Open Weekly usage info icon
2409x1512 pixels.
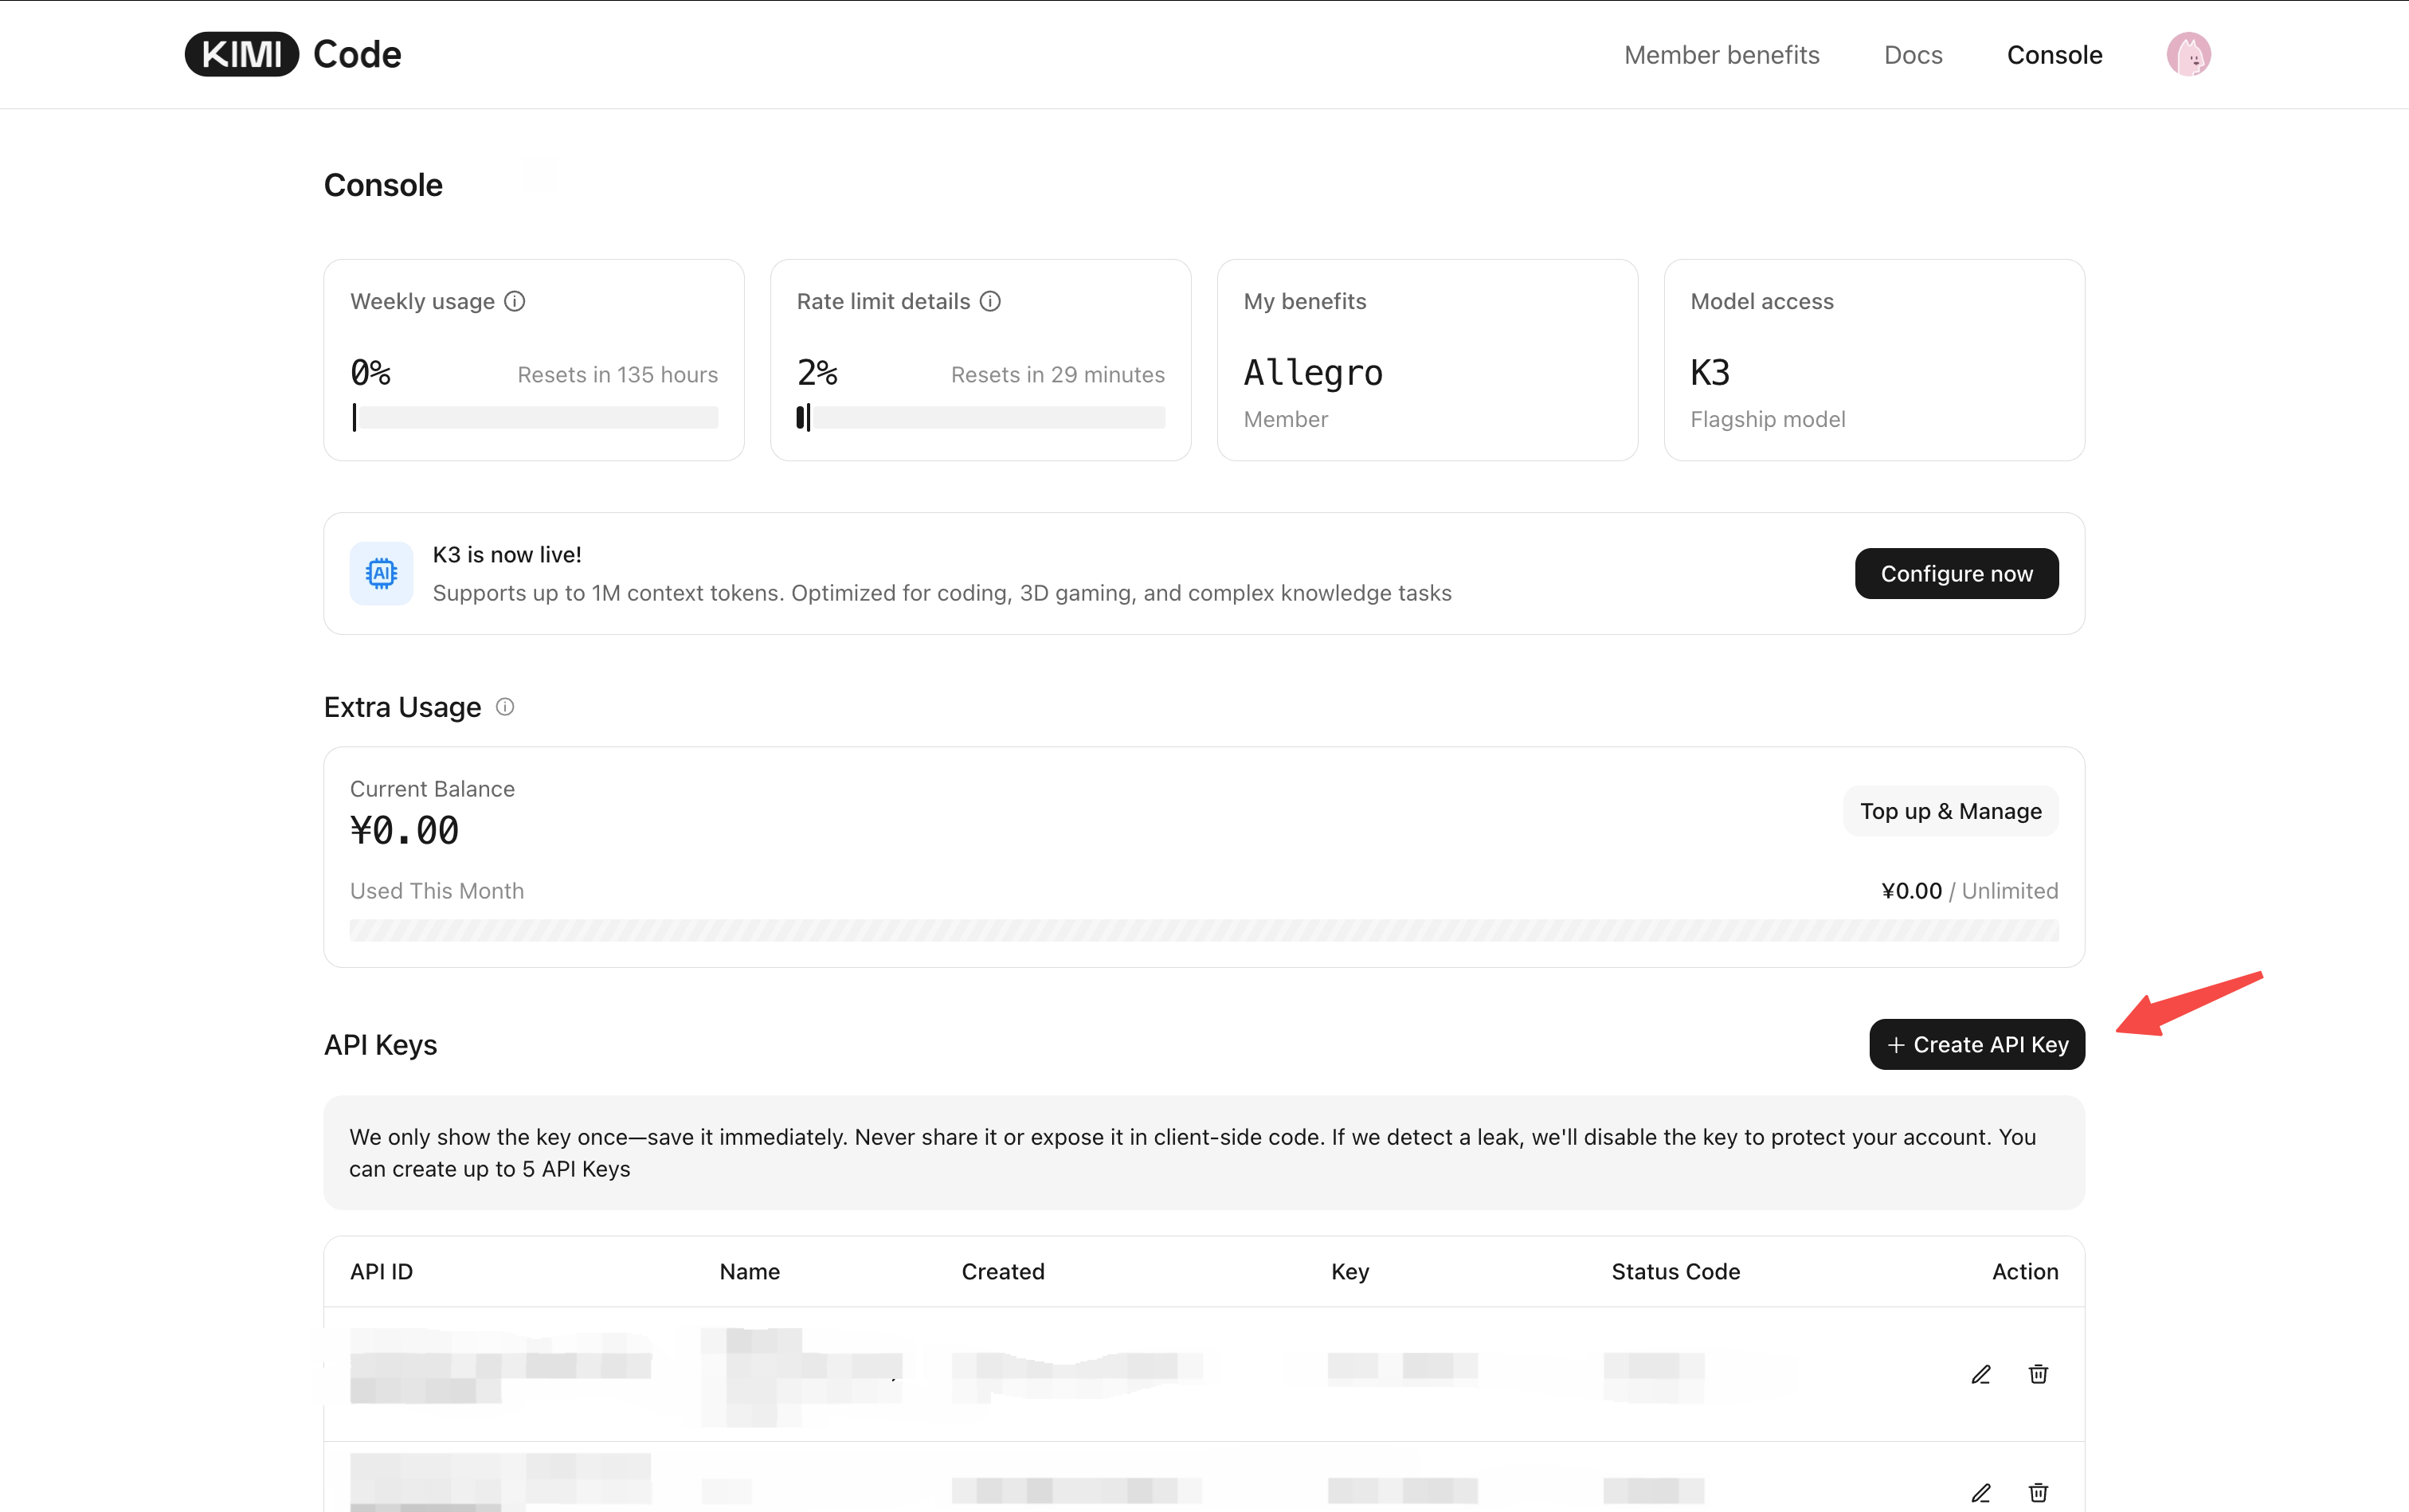tap(515, 301)
